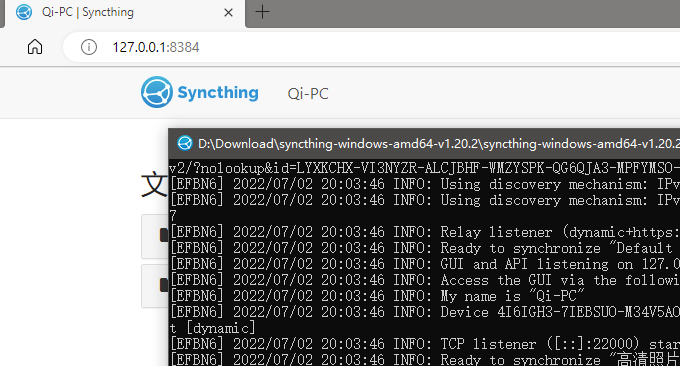Click the log line 'Access the GUI via the'

(x=425, y=280)
